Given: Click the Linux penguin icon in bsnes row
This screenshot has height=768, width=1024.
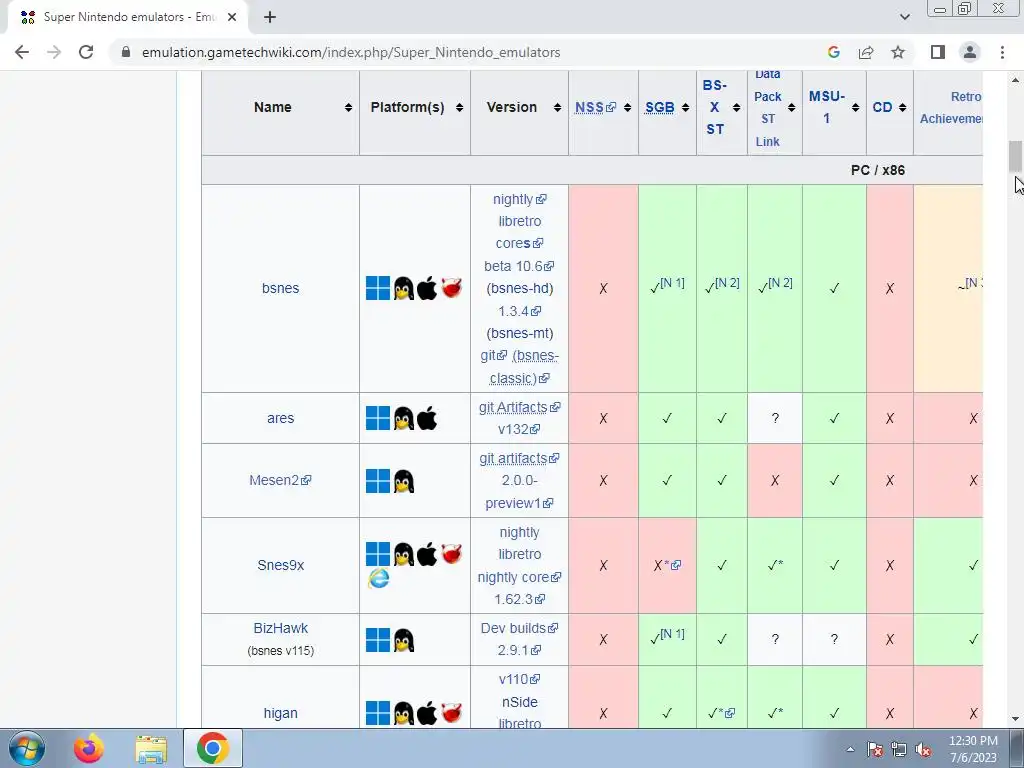Looking at the screenshot, I should coord(404,288).
